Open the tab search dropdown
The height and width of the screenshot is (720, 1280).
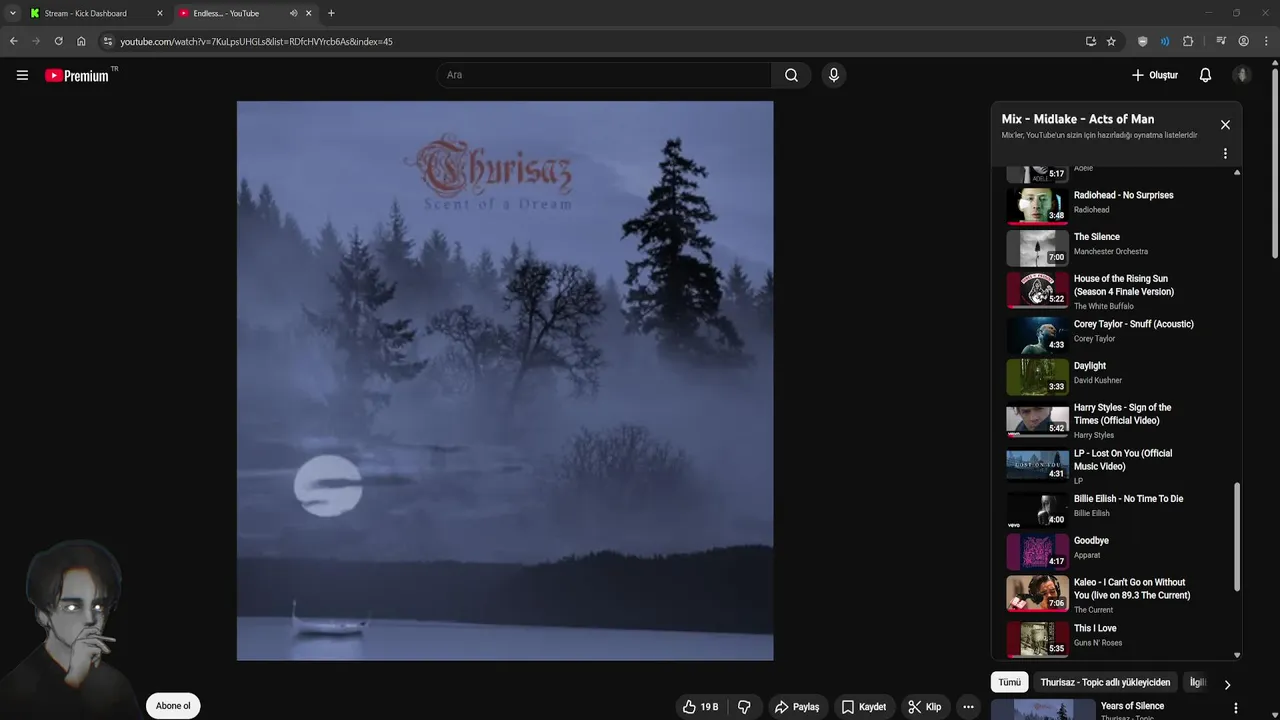13,13
